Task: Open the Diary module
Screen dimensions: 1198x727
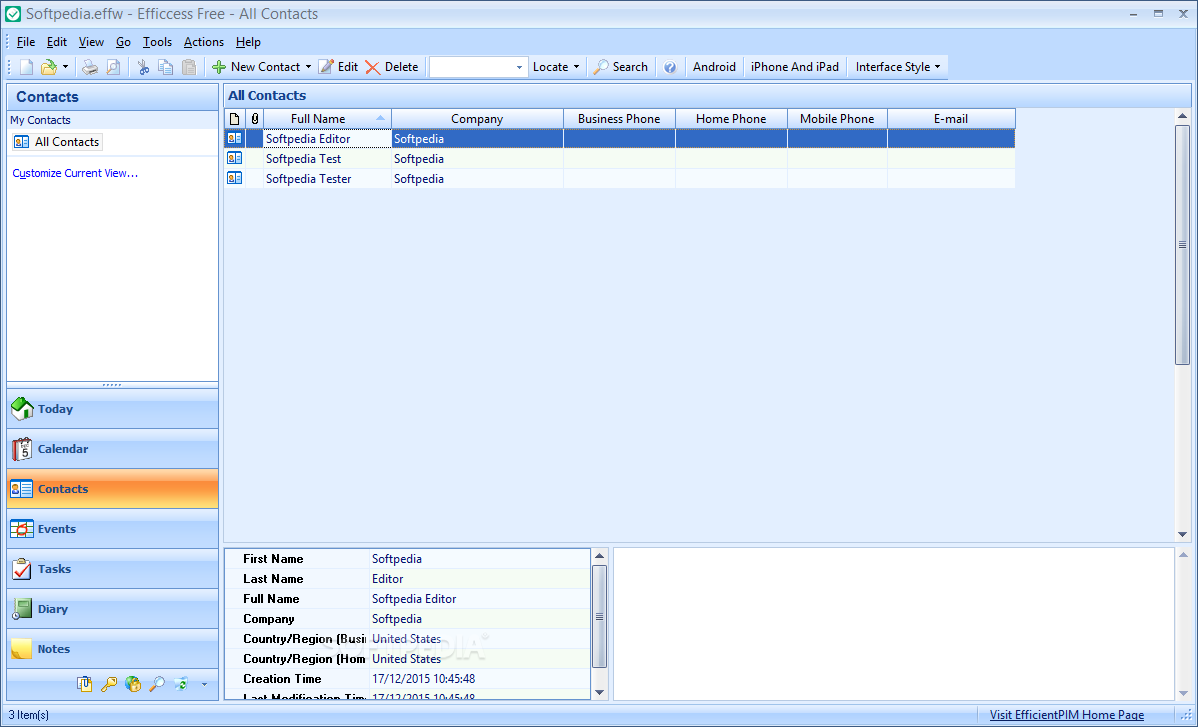Action: click(x=112, y=609)
